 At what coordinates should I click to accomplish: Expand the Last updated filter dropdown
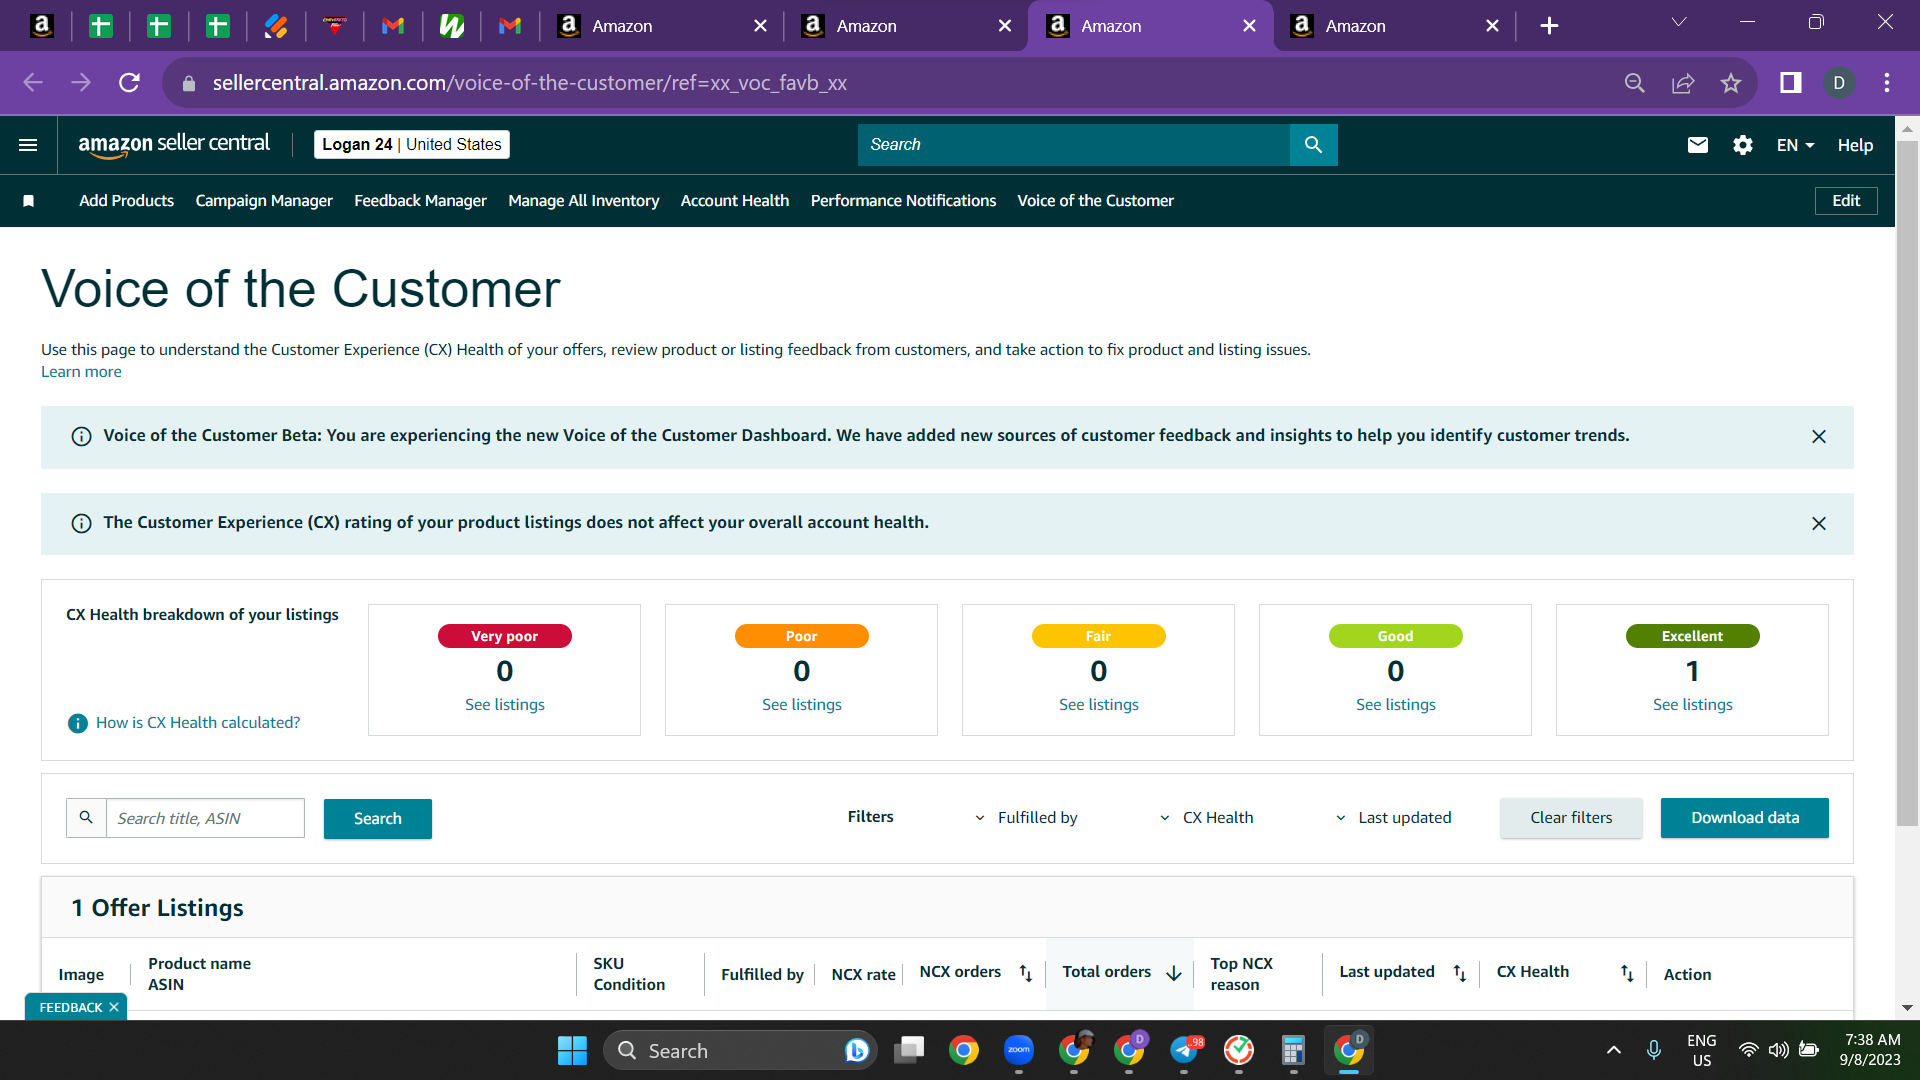[1393, 818]
